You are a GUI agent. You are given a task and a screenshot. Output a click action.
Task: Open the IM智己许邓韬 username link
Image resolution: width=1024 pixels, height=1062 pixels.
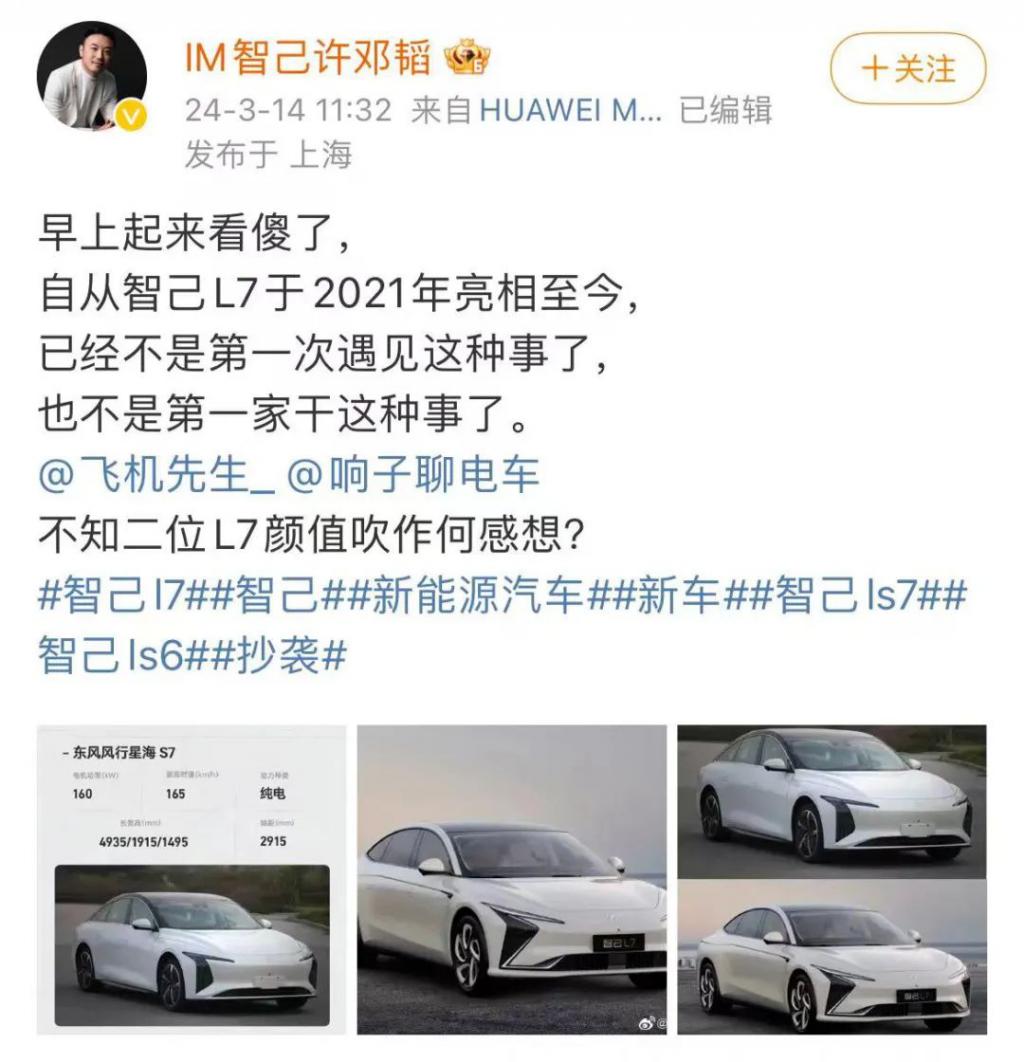(x=308, y=58)
